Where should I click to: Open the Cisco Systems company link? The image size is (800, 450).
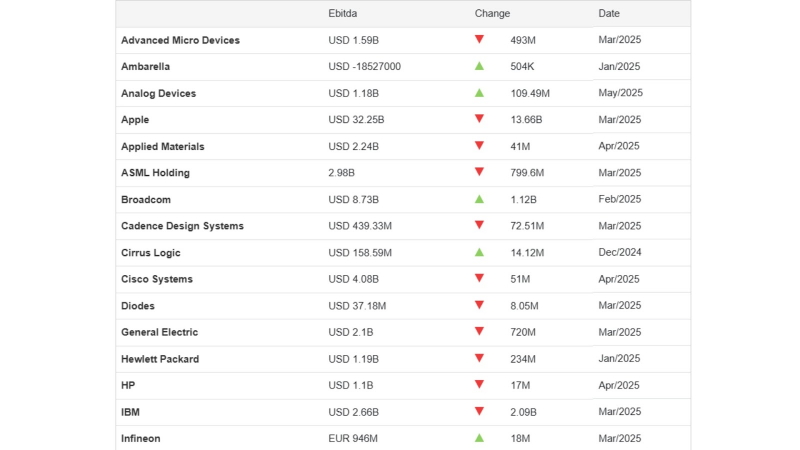157,279
